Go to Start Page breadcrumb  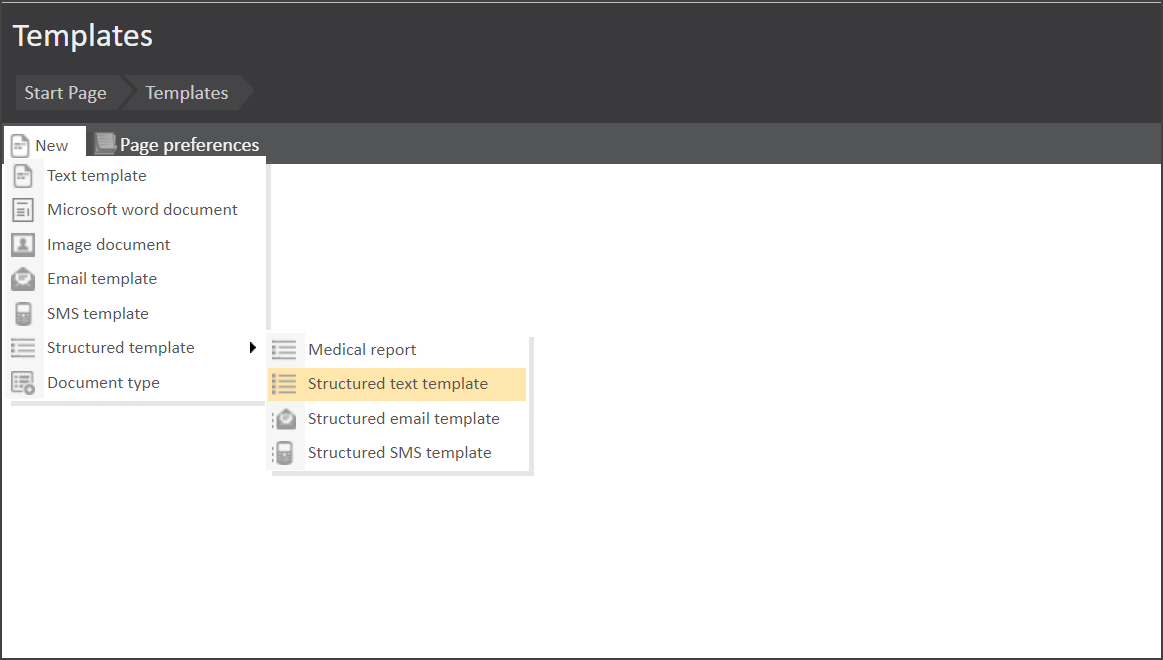tap(65, 93)
